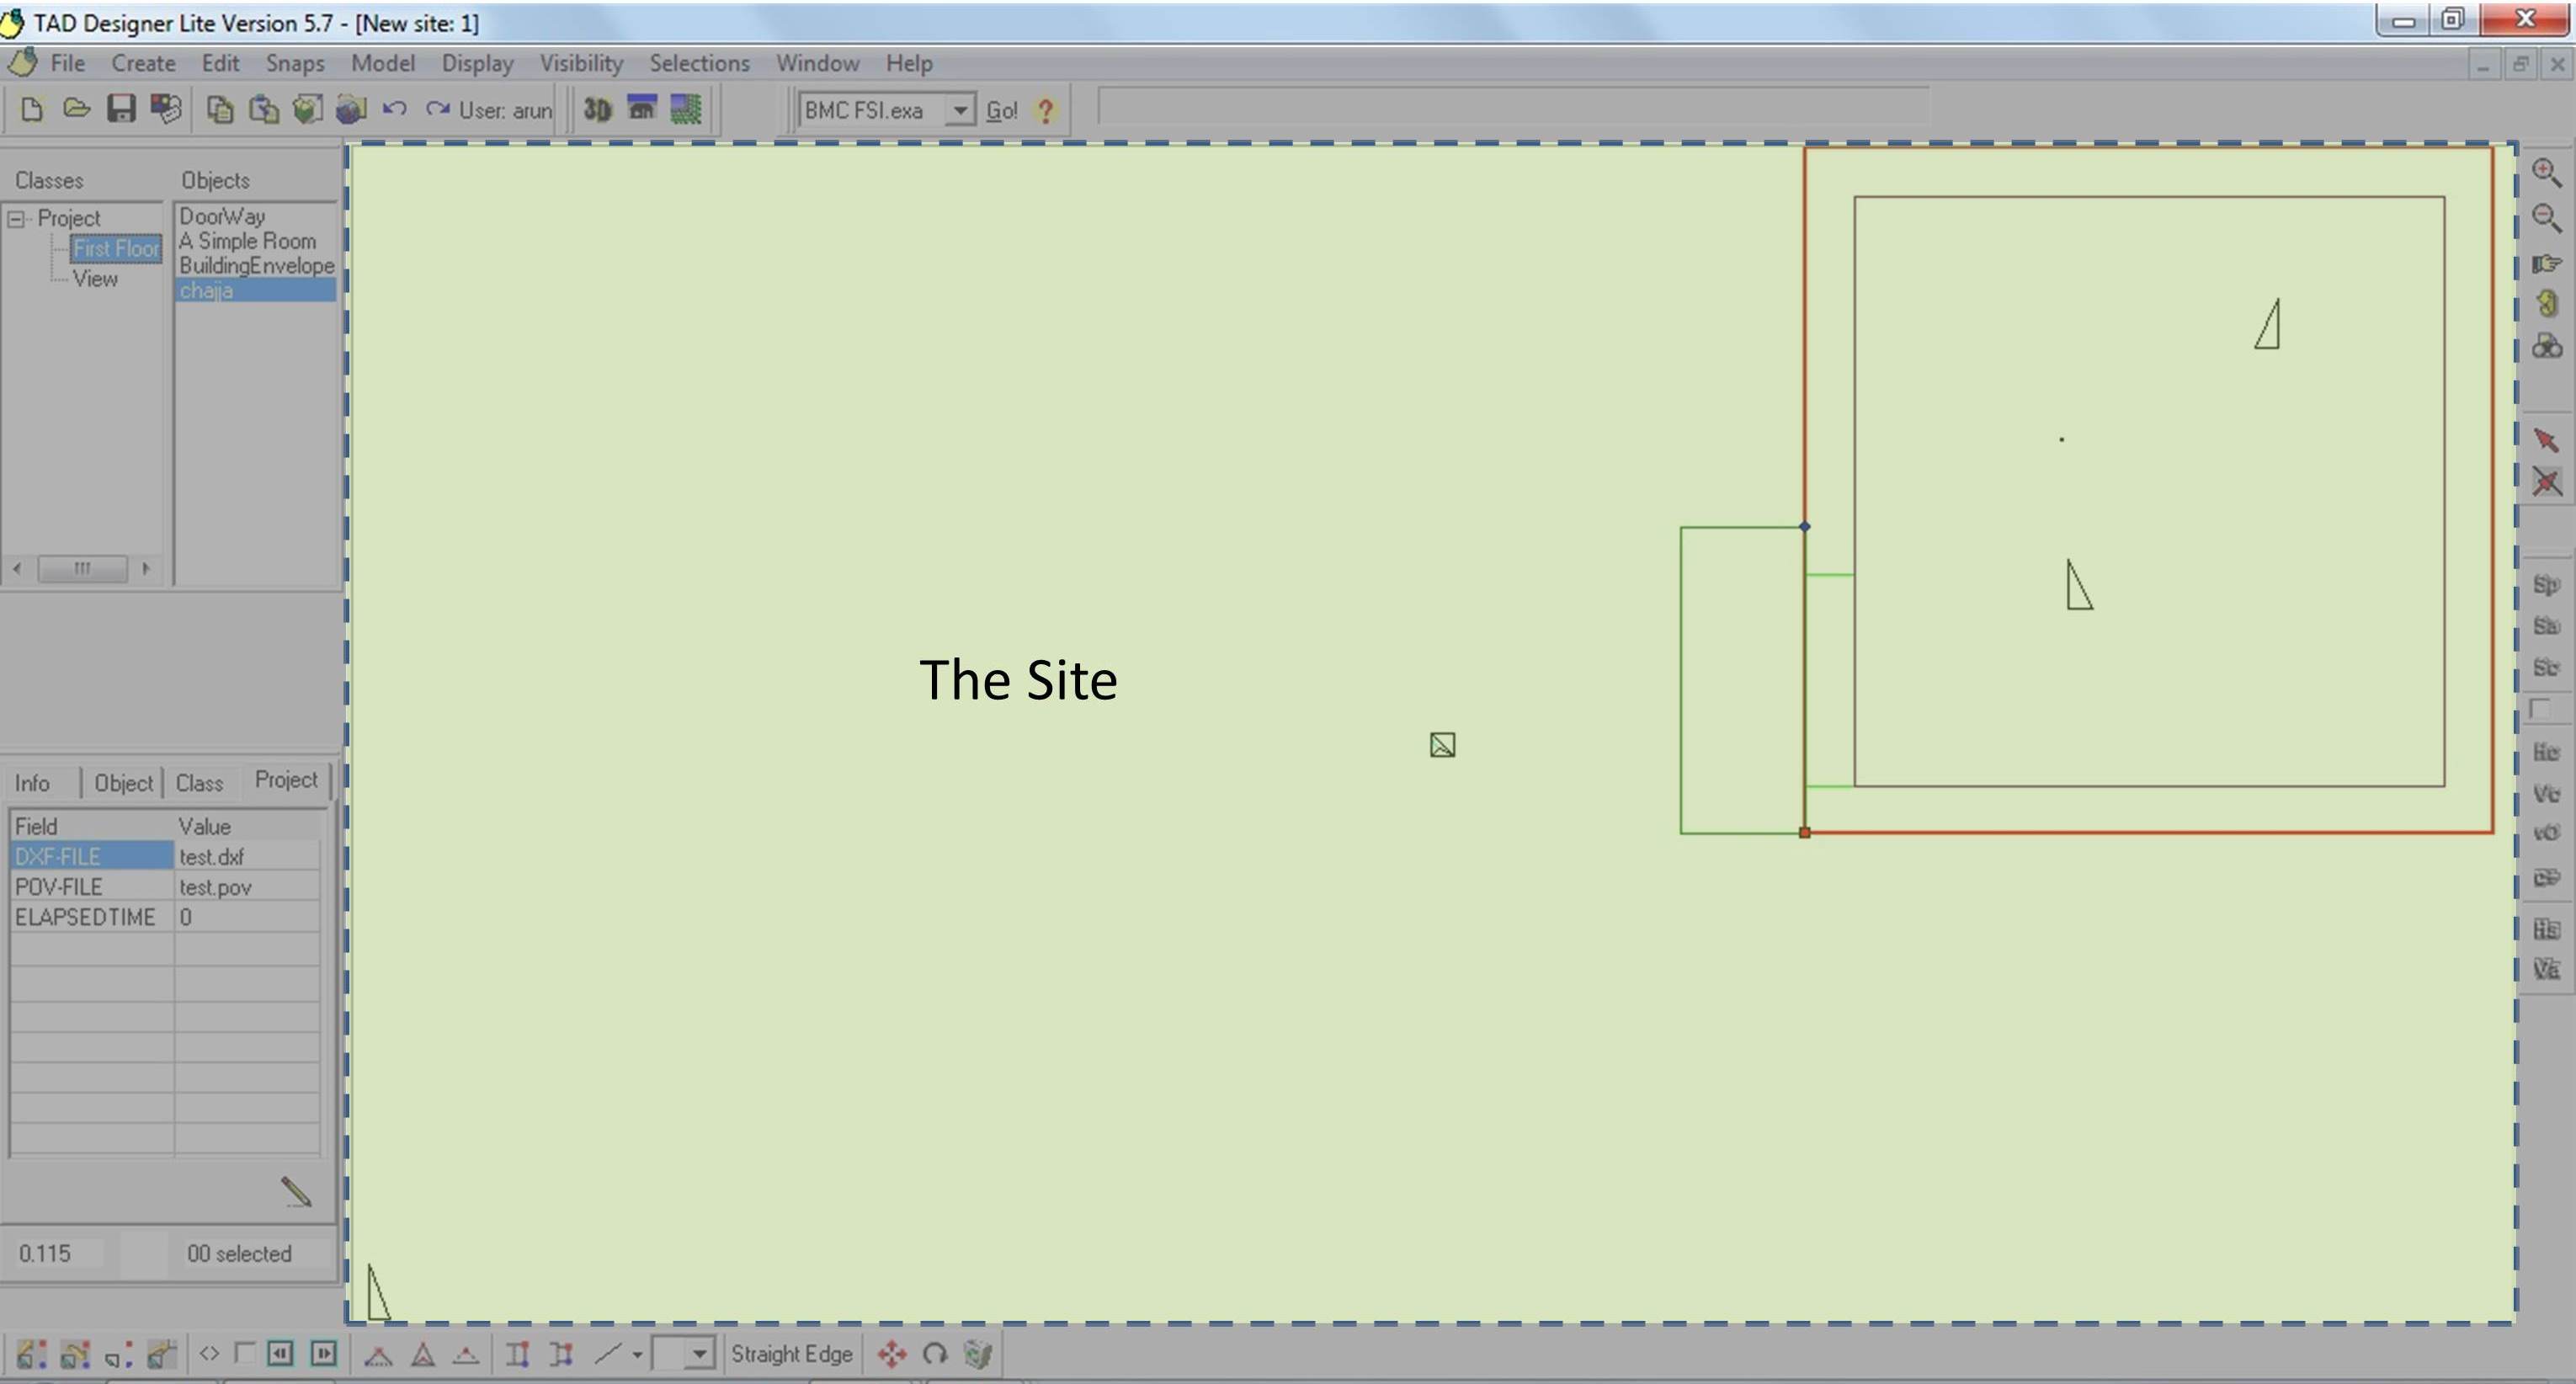Click the step-back framed arrow icon

point(280,1353)
